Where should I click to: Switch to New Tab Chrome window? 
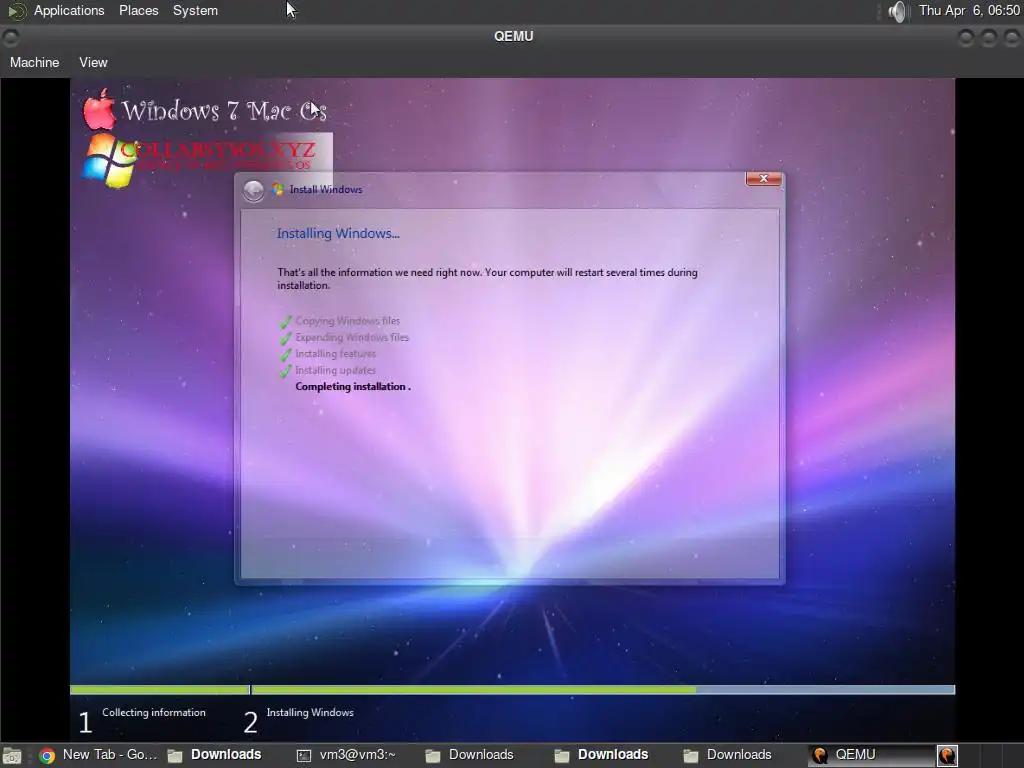pyautogui.click(x=98, y=755)
